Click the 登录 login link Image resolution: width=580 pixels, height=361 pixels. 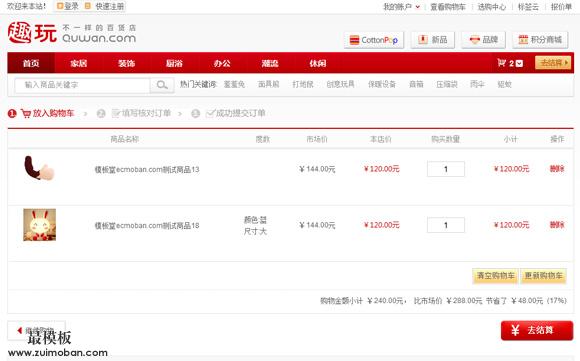click(x=68, y=6)
